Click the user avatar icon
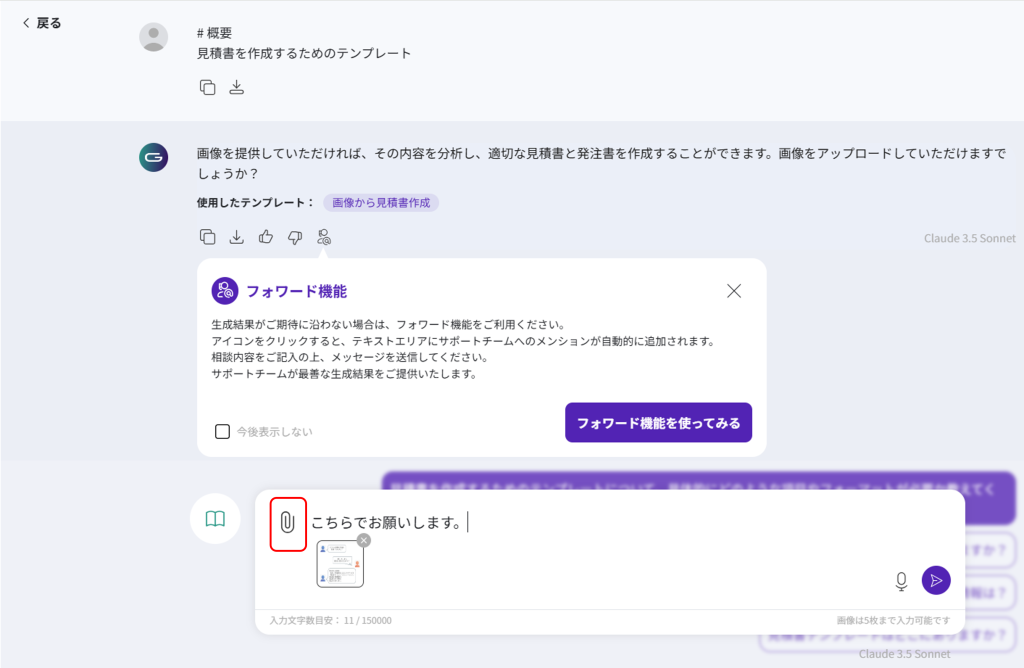The width and height of the screenshot is (1024, 668). coord(153,37)
